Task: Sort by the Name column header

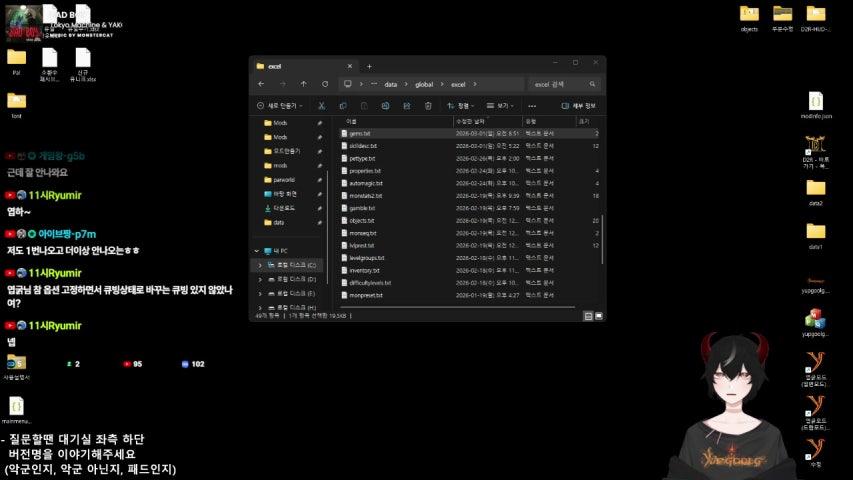Action: (x=398, y=121)
